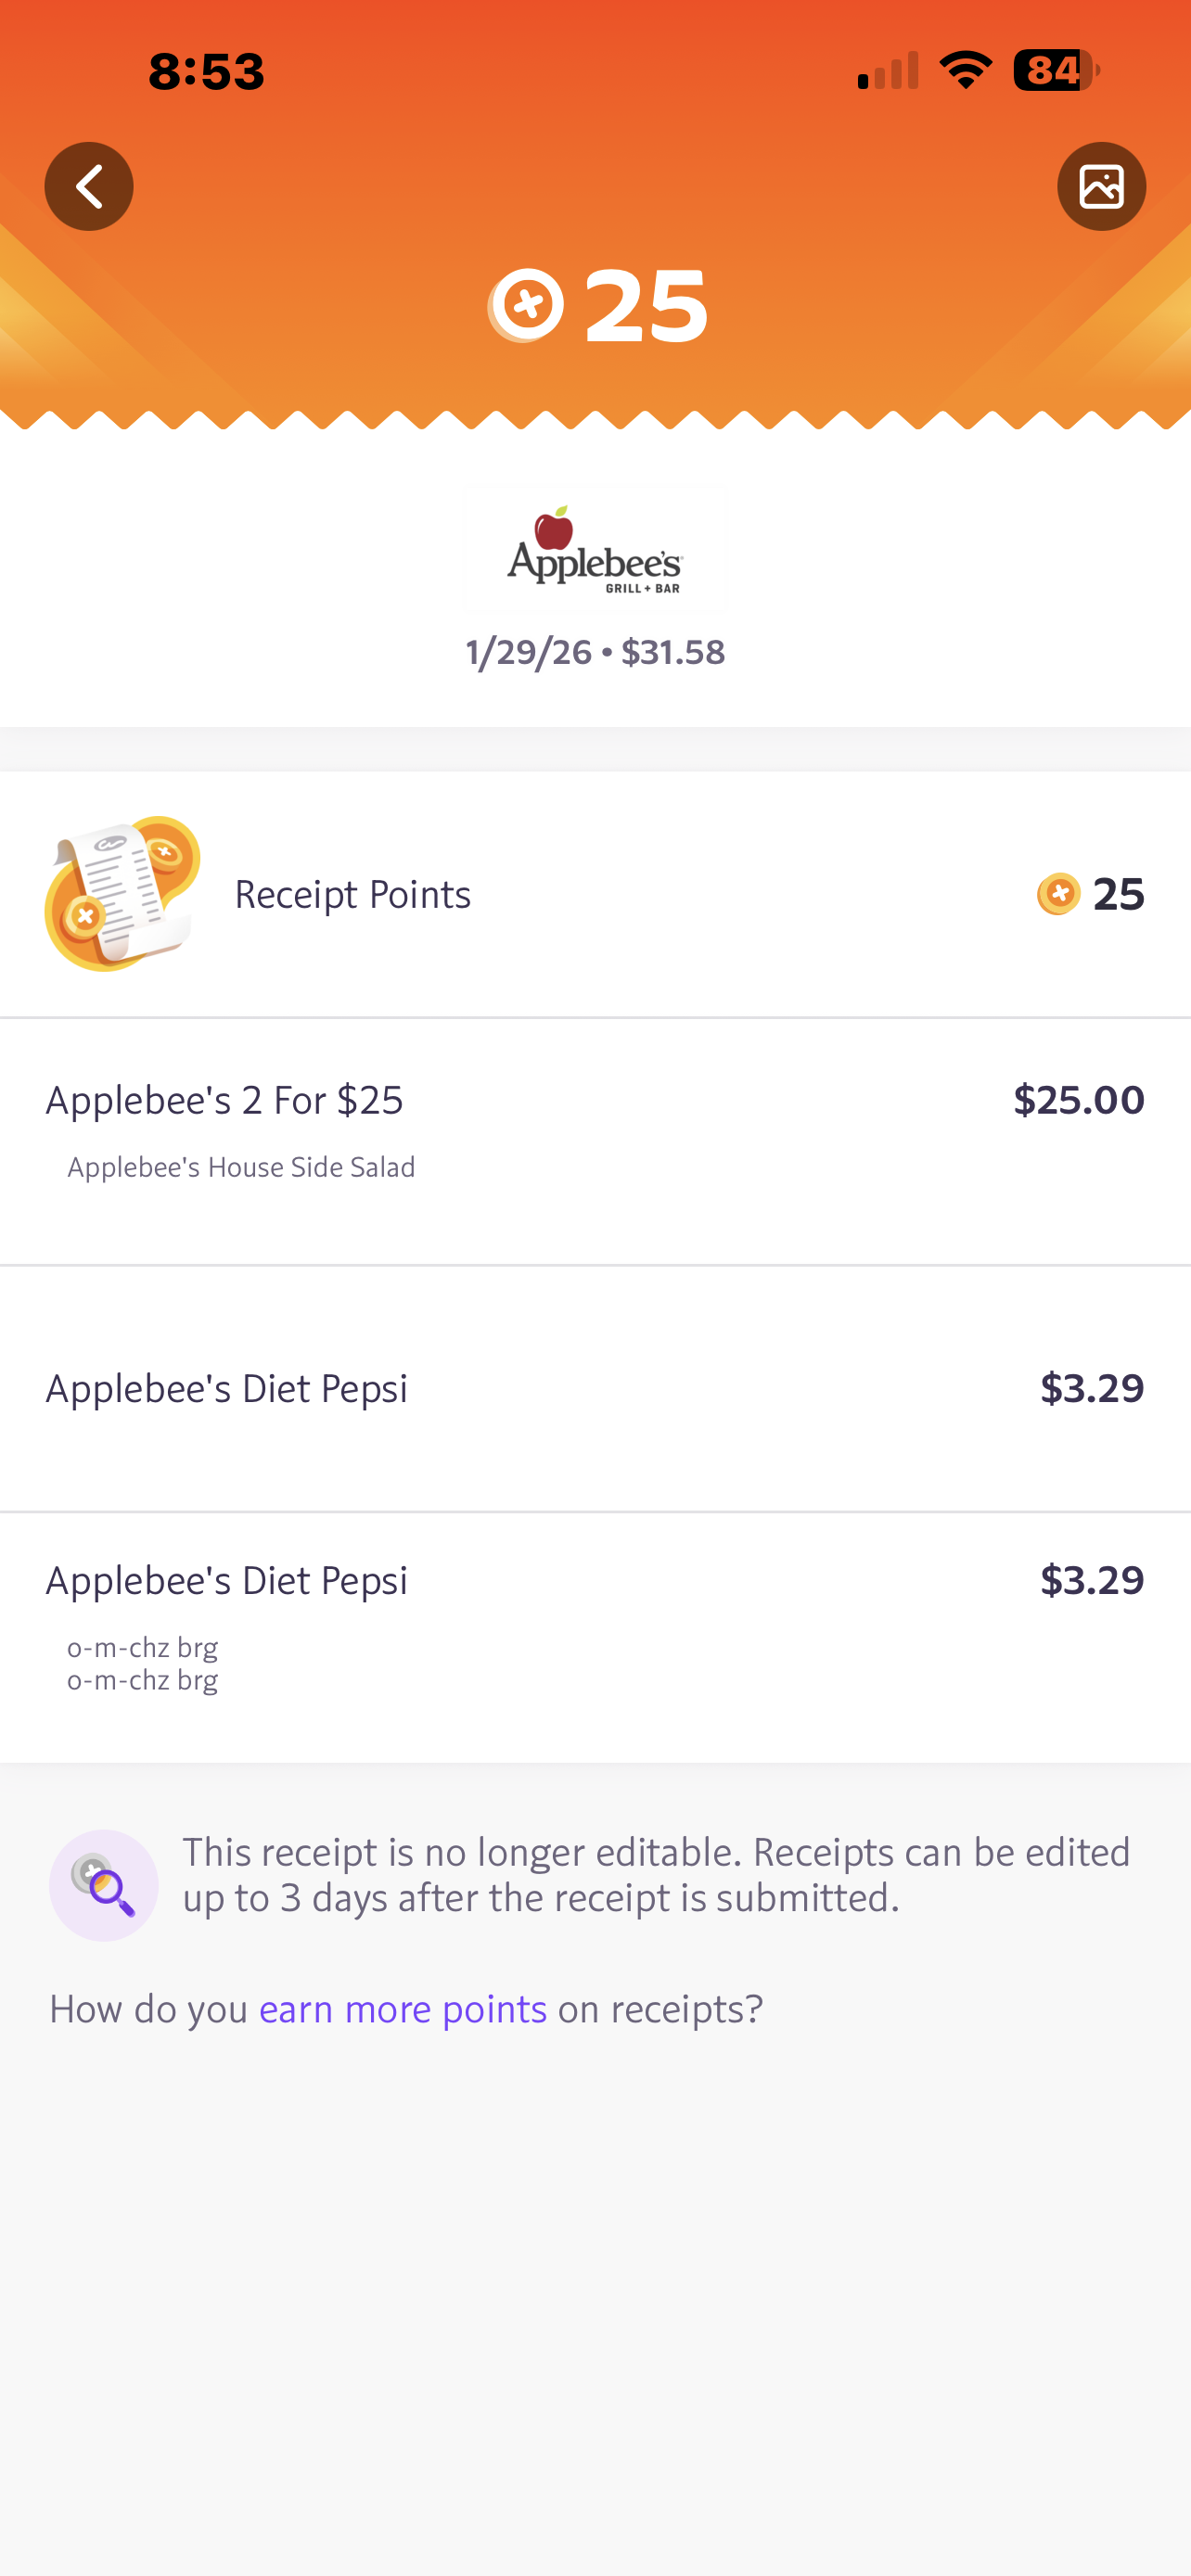Tap the Receipt Points label

pyautogui.click(x=352, y=895)
